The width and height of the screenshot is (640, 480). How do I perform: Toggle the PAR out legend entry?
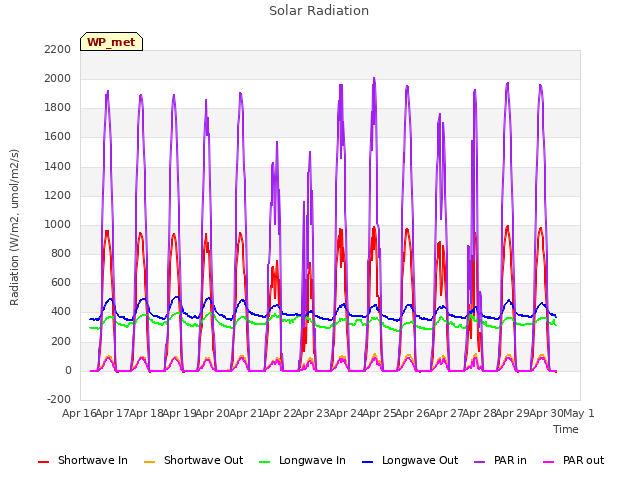(x=573, y=460)
